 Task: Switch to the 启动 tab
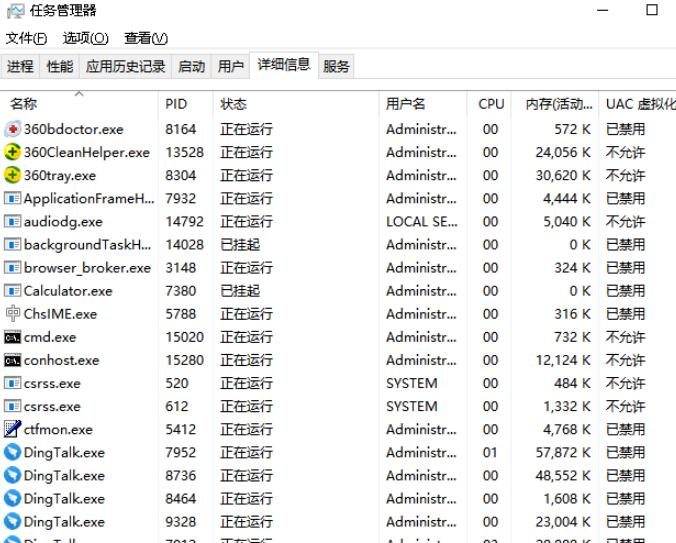pos(191,66)
